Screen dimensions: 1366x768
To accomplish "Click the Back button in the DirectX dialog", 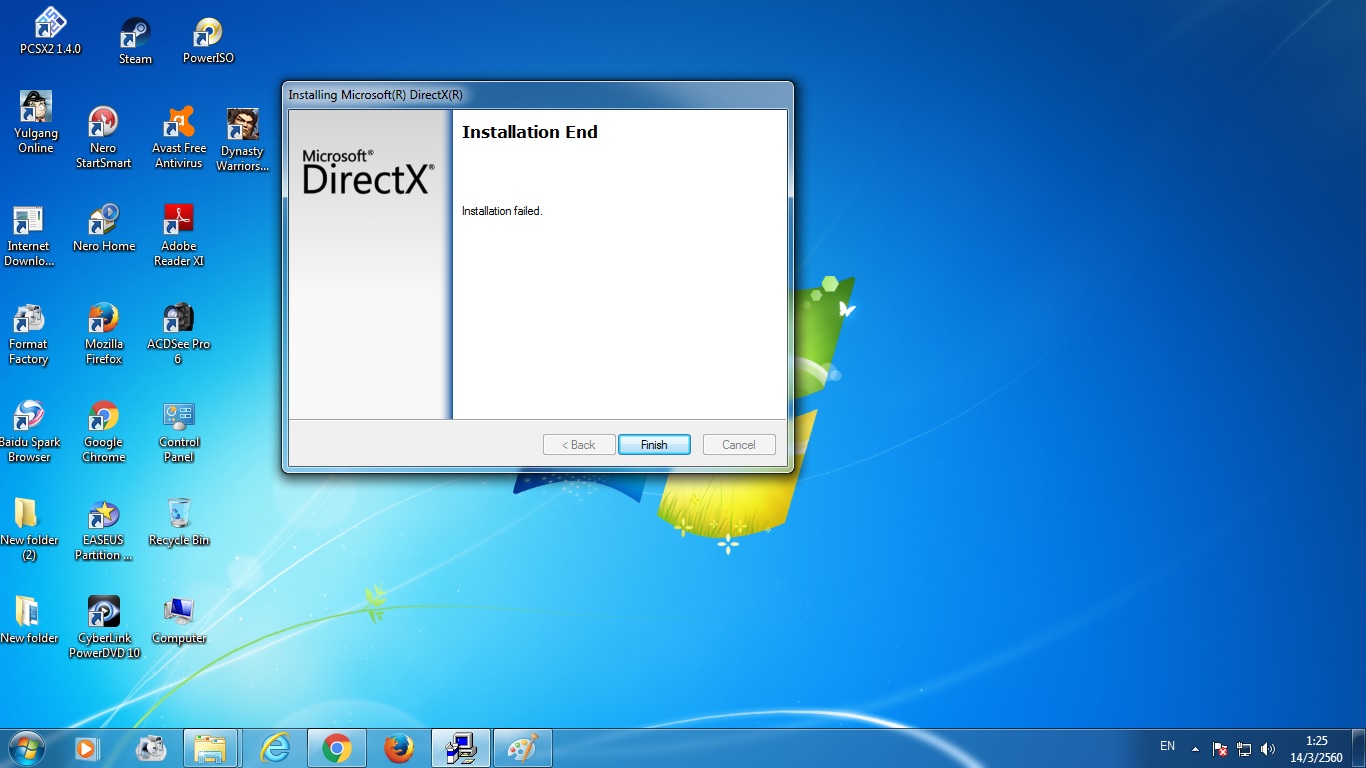I will click(579, 445).
